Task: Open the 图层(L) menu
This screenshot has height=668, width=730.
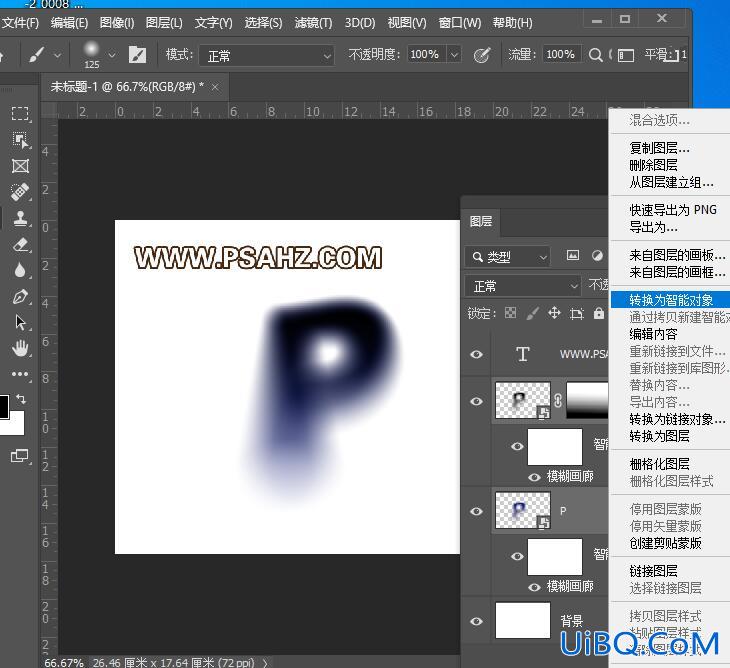Action: point(164,22)
